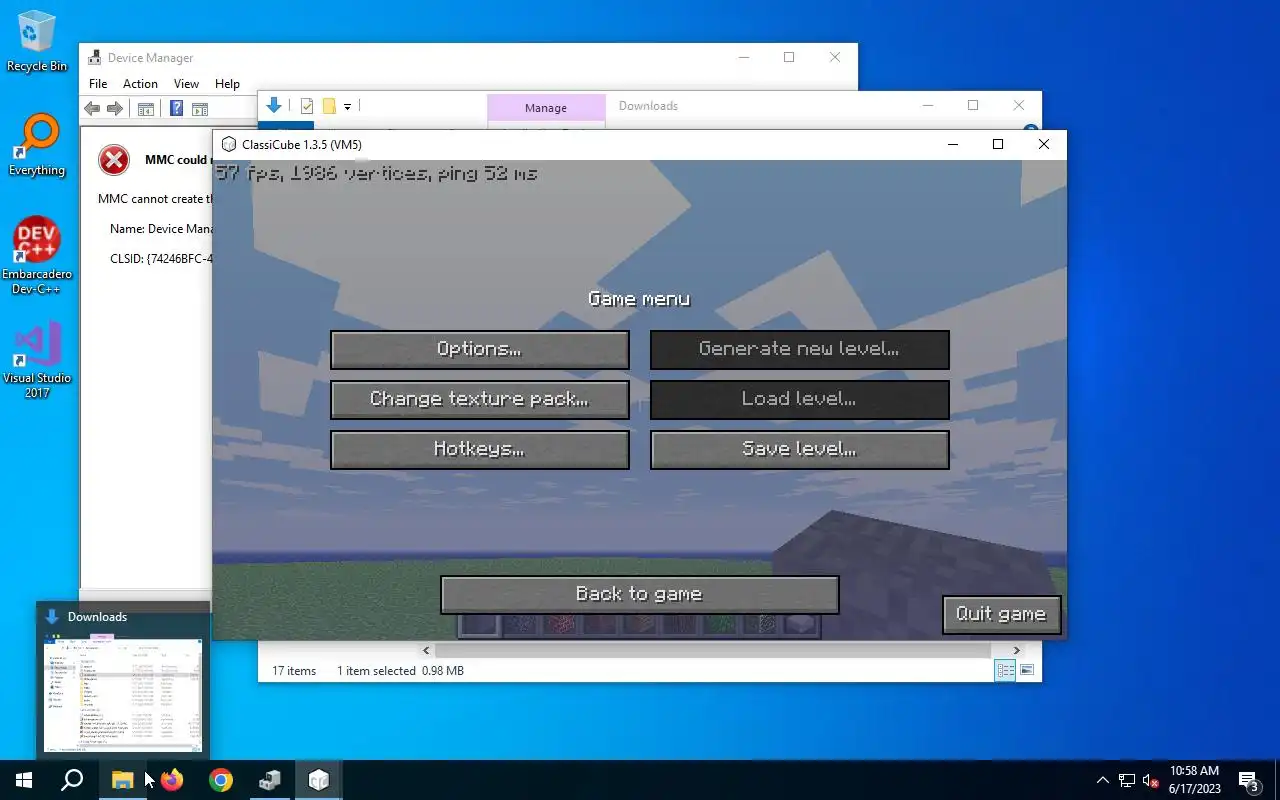
Task: Open Action menu in Device Manager
Action: click(140, 84)
